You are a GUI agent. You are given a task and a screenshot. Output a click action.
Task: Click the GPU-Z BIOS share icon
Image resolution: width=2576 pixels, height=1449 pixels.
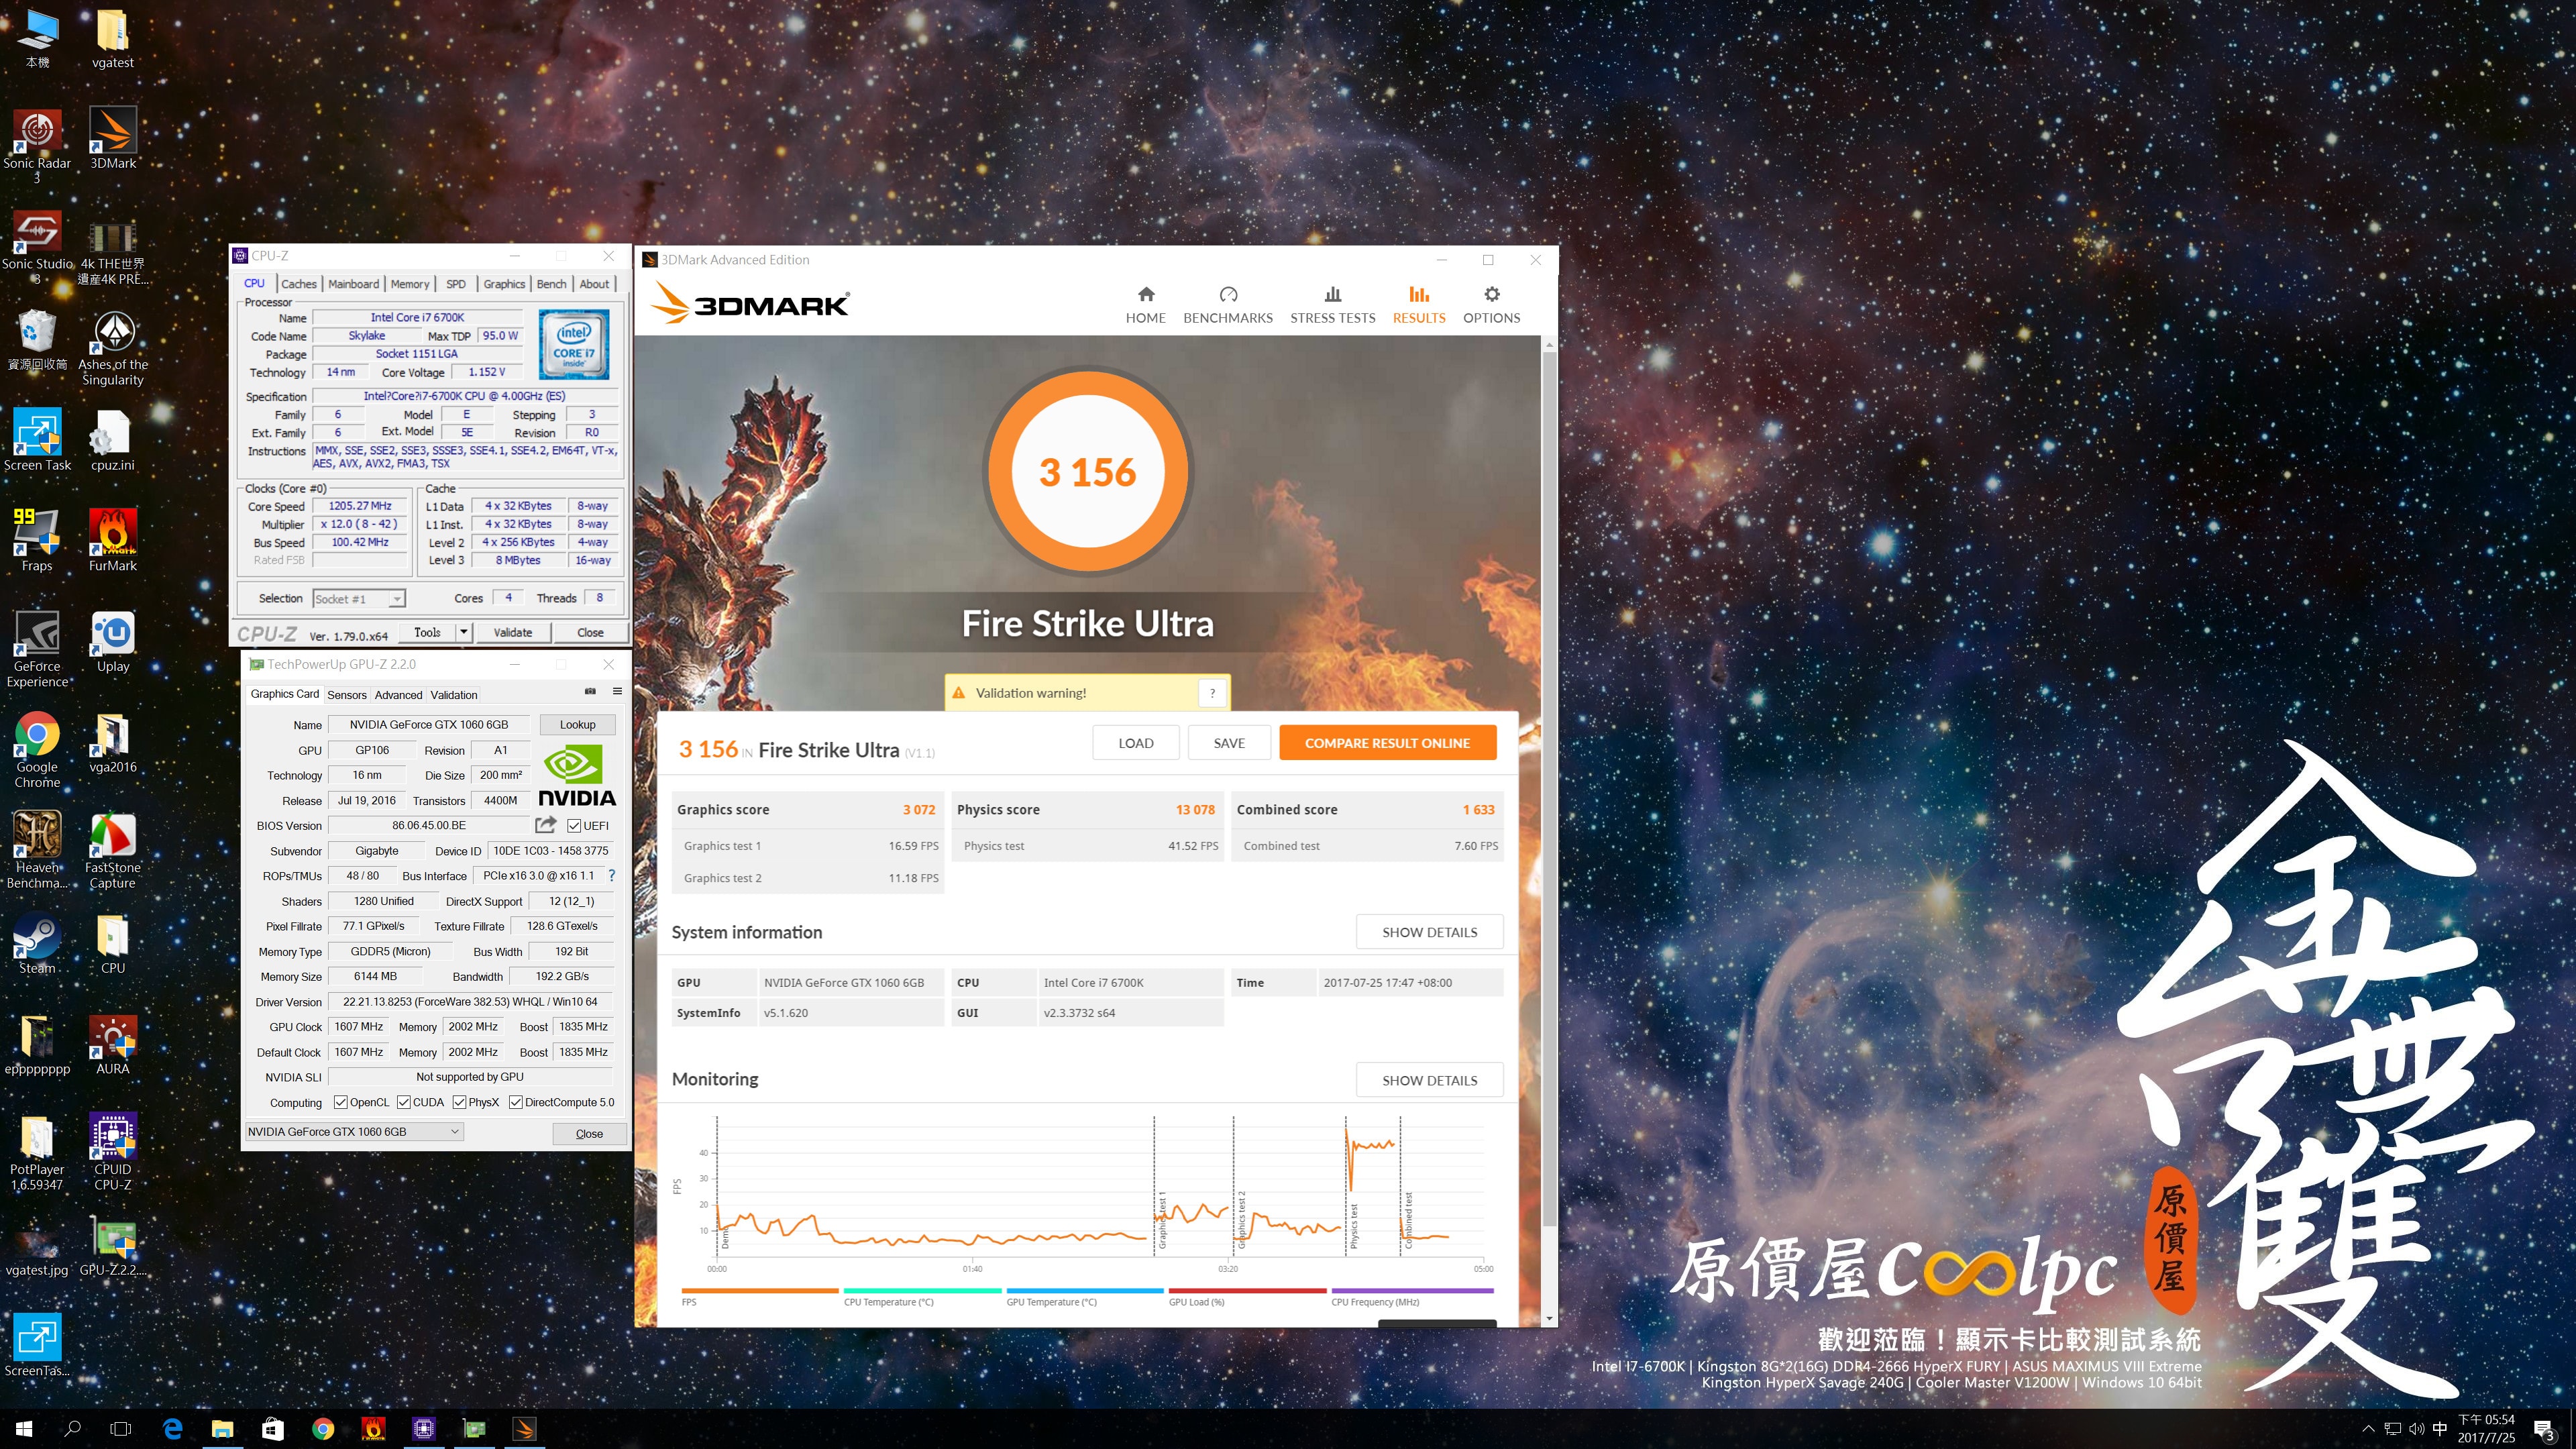[545, 825]
